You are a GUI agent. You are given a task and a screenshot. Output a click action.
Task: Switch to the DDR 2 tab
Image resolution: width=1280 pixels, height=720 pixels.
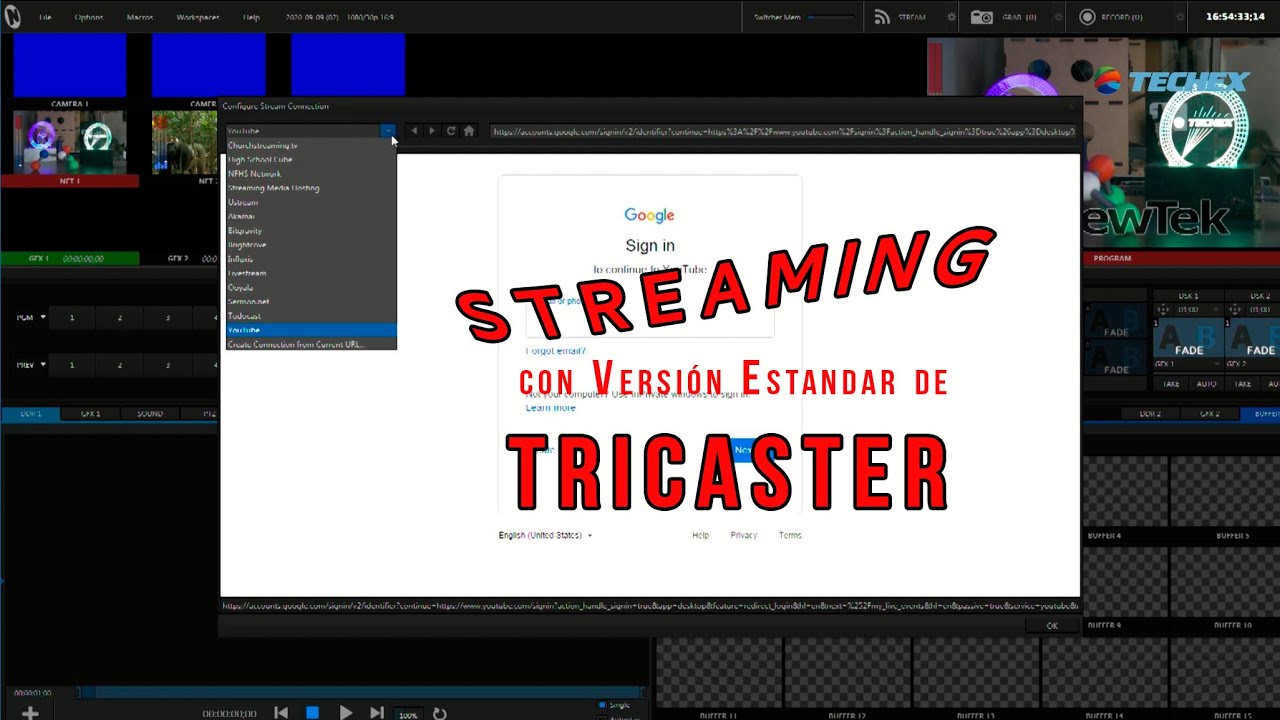tap(1150, 413)
